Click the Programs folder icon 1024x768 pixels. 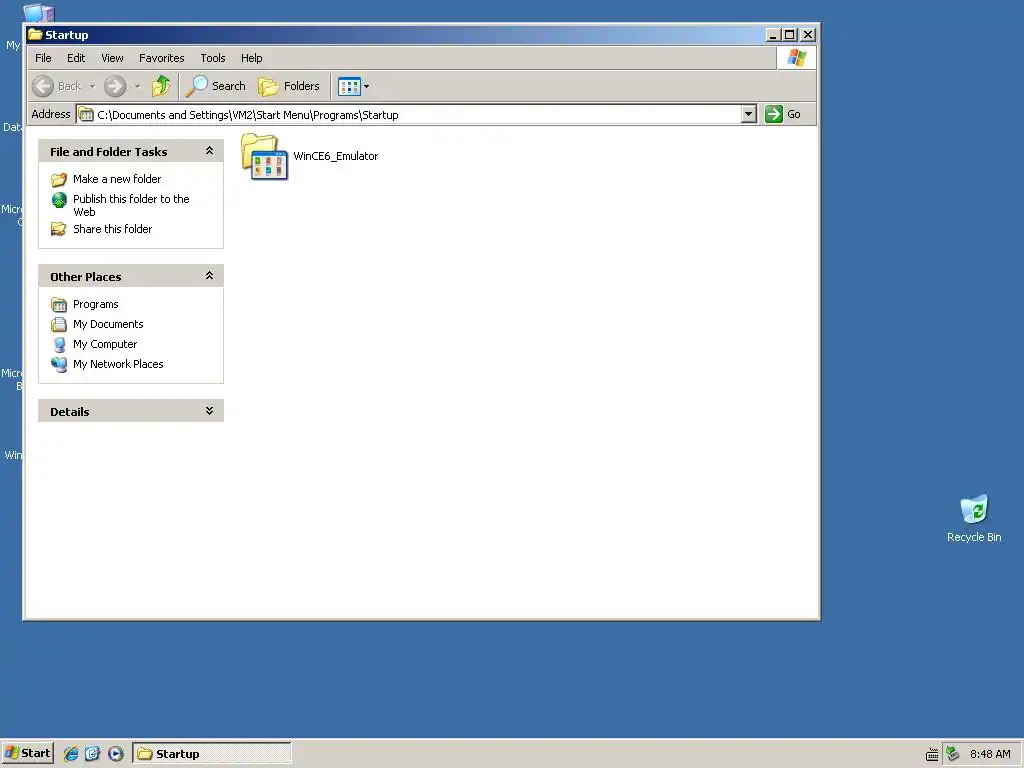pyautogui.click(x=59, y=305)
